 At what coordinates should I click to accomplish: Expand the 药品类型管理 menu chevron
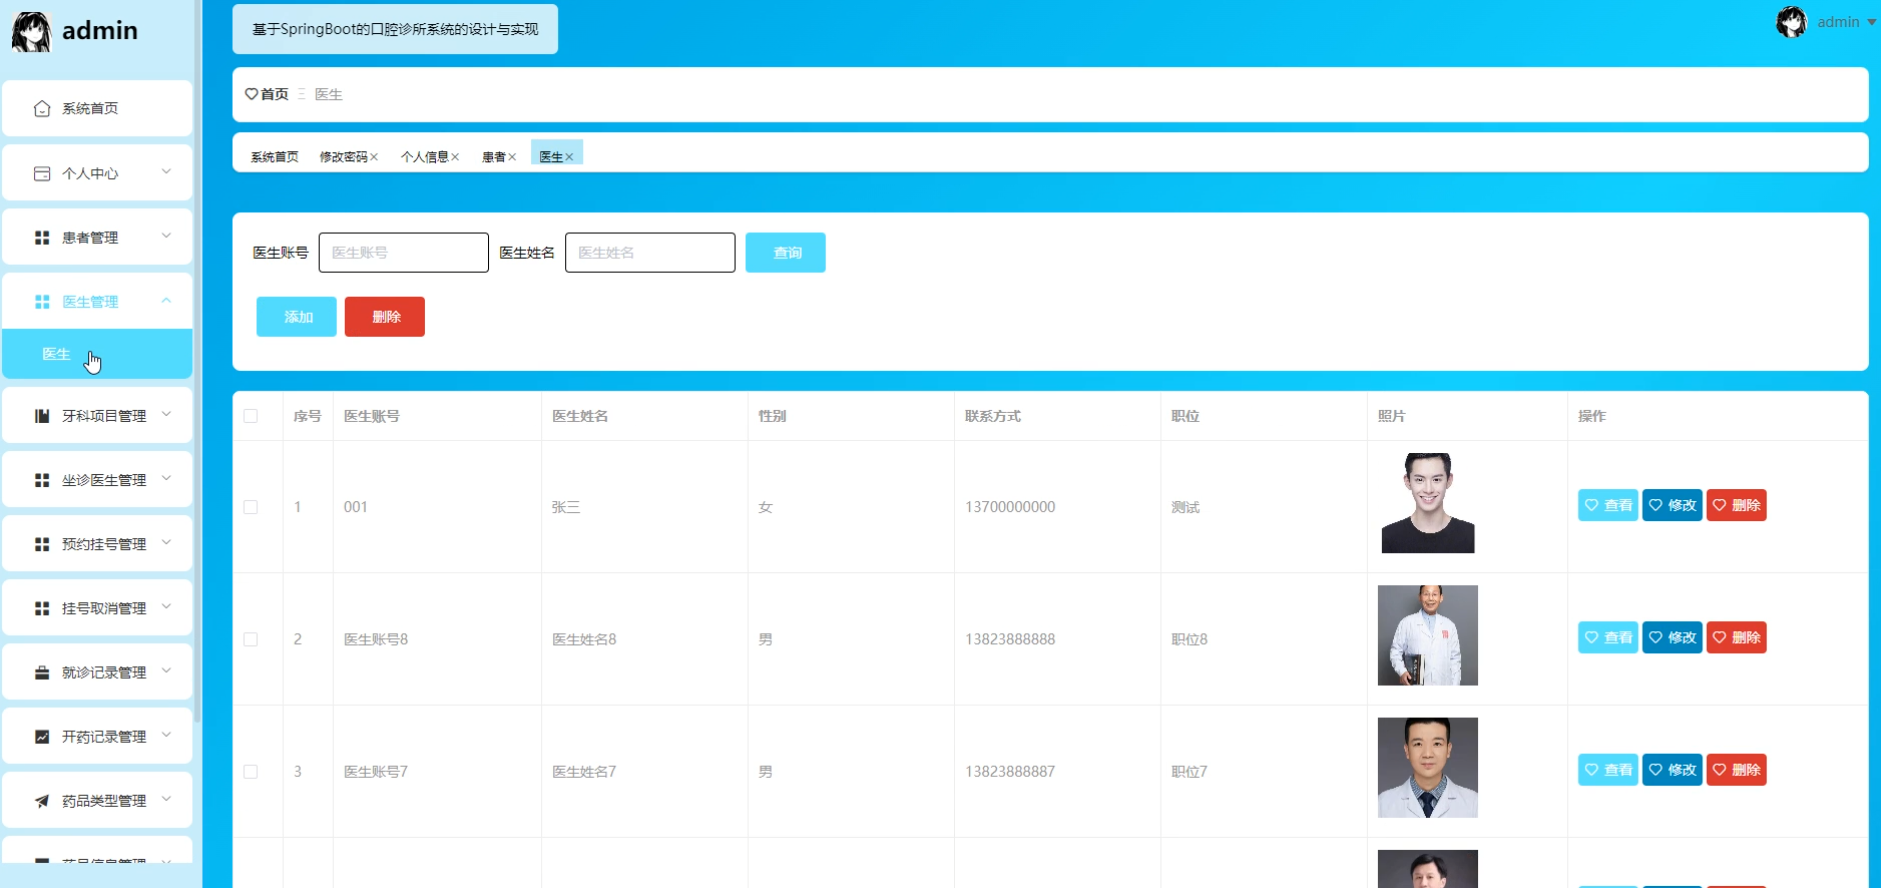coord(166,798)
